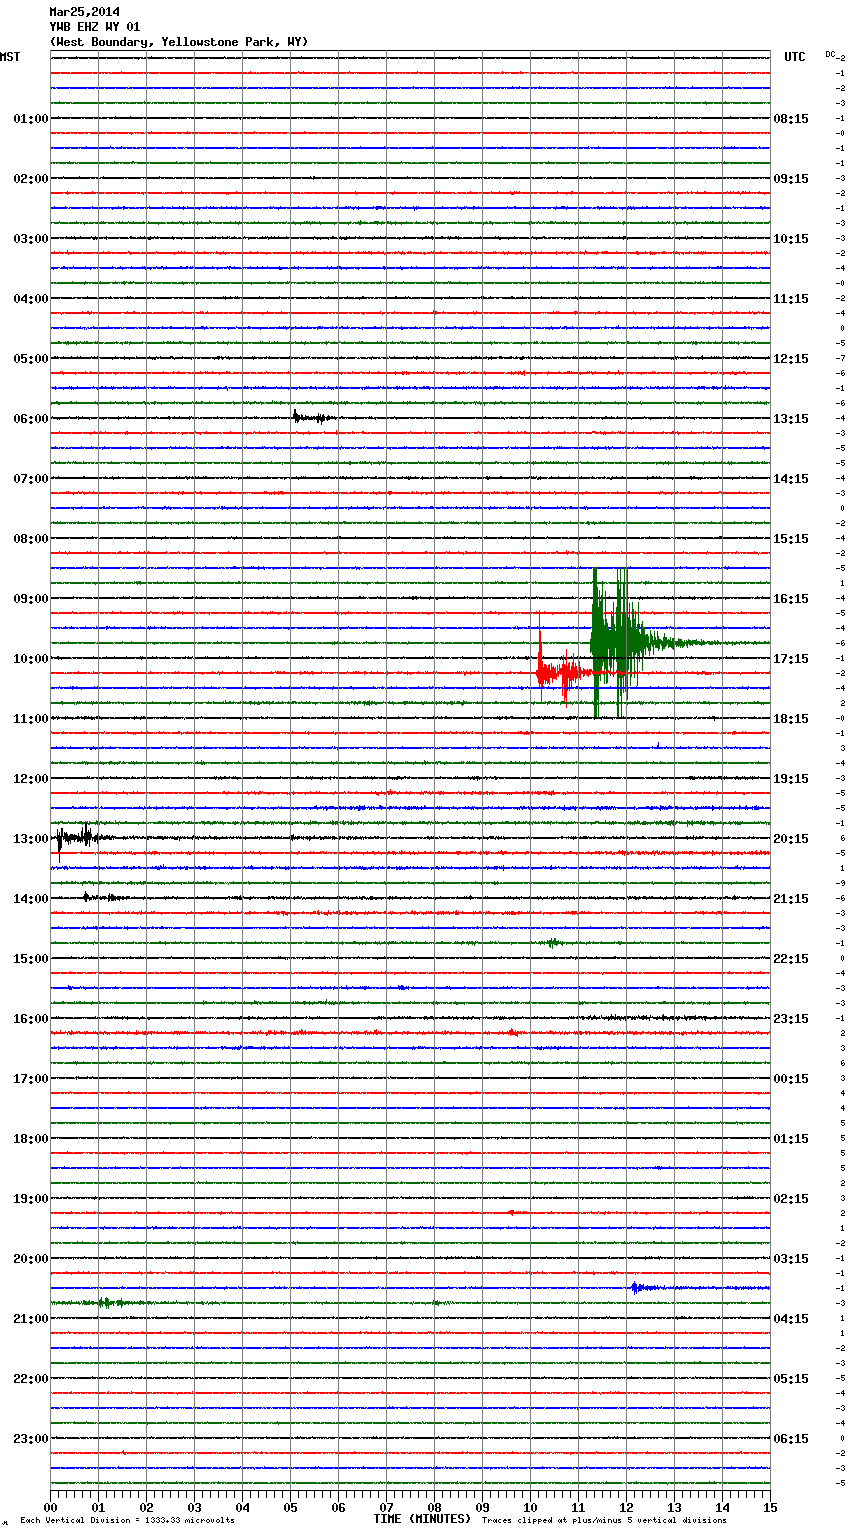Click the 12:15 UTC time label

click(791, 359)
